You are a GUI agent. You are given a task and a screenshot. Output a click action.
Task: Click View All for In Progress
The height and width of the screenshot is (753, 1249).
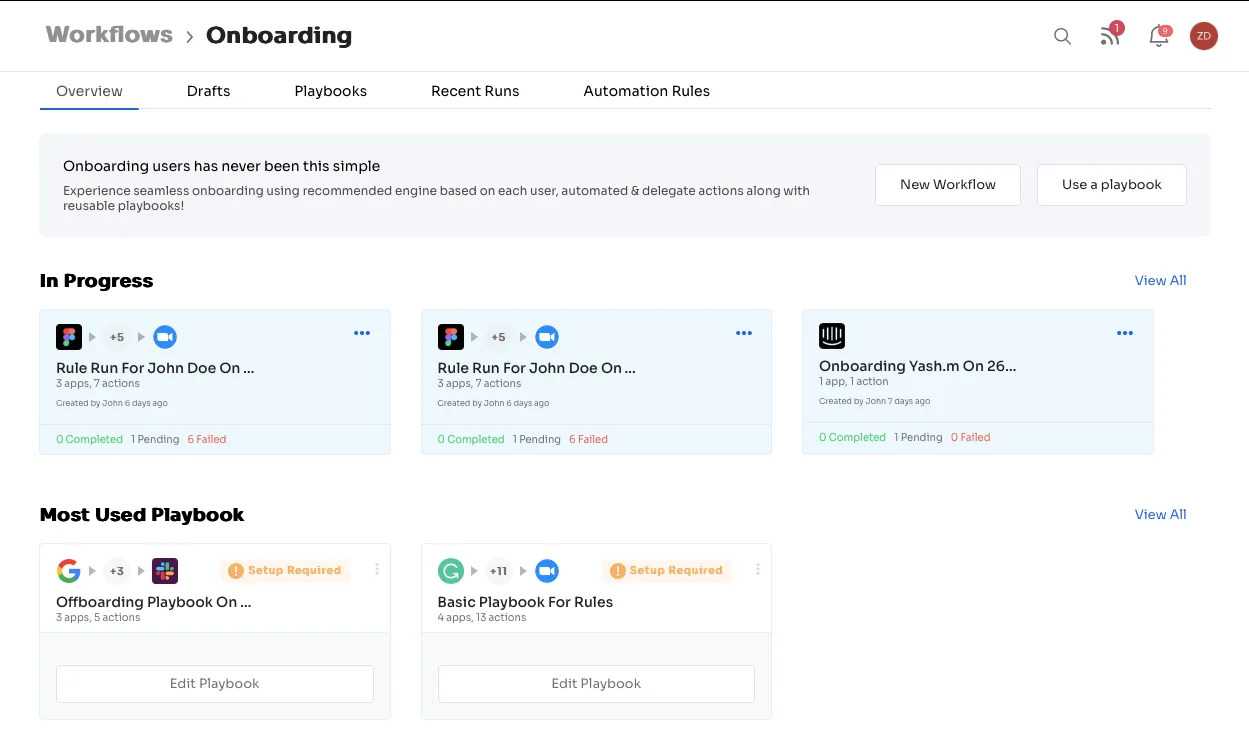[x=1160, y=280]
